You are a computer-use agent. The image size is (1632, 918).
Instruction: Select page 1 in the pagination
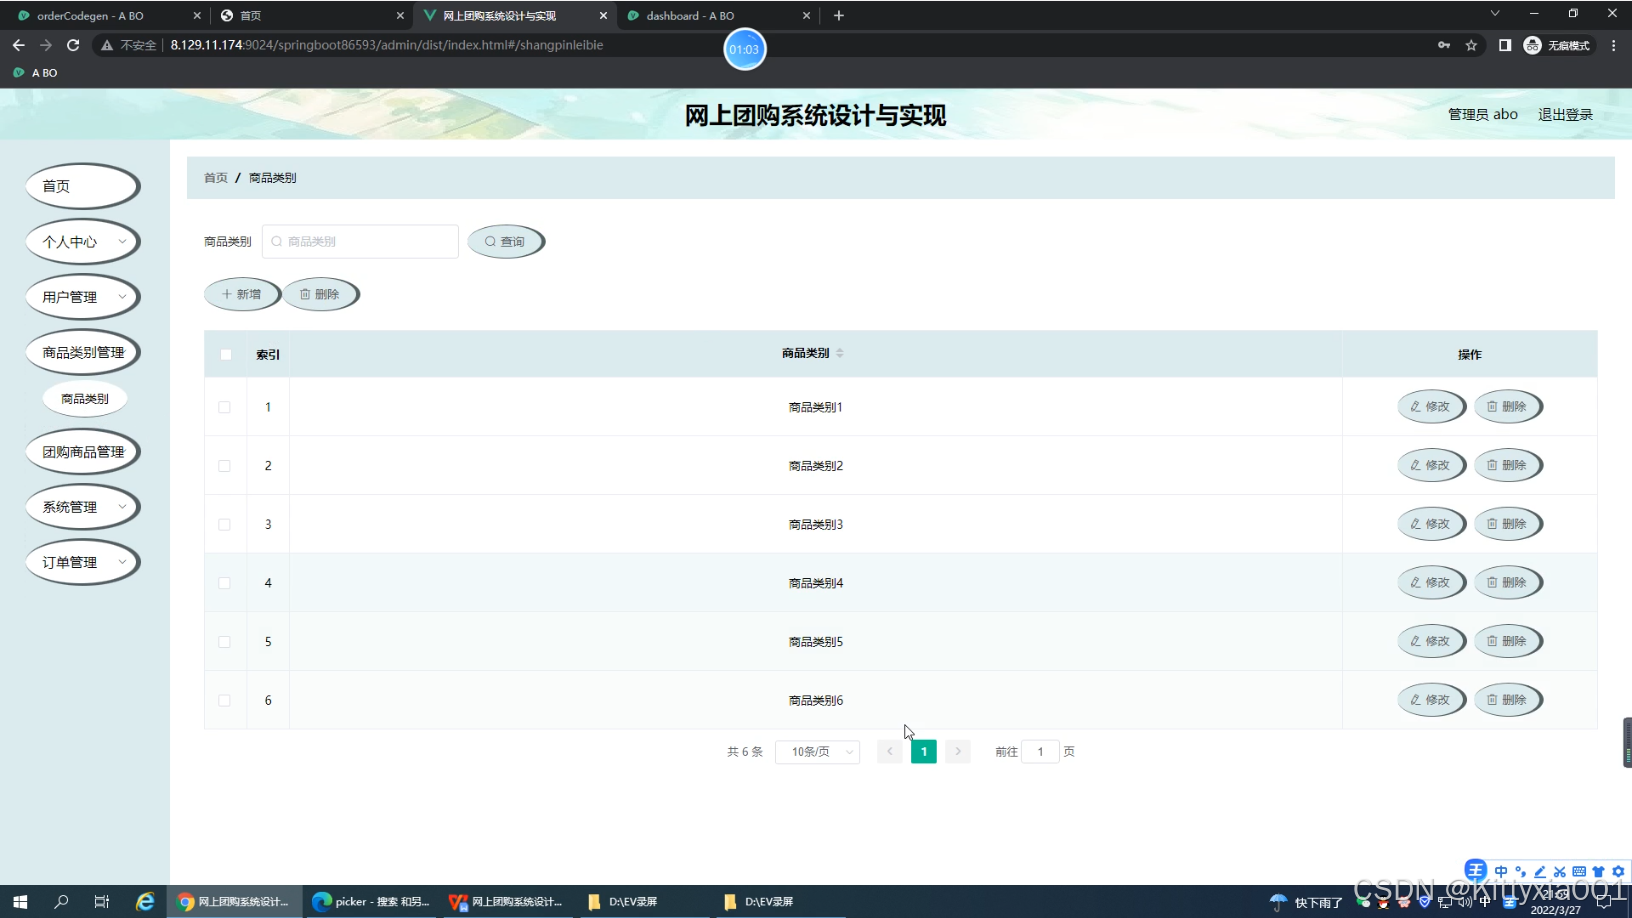click(x=924, y=751)
